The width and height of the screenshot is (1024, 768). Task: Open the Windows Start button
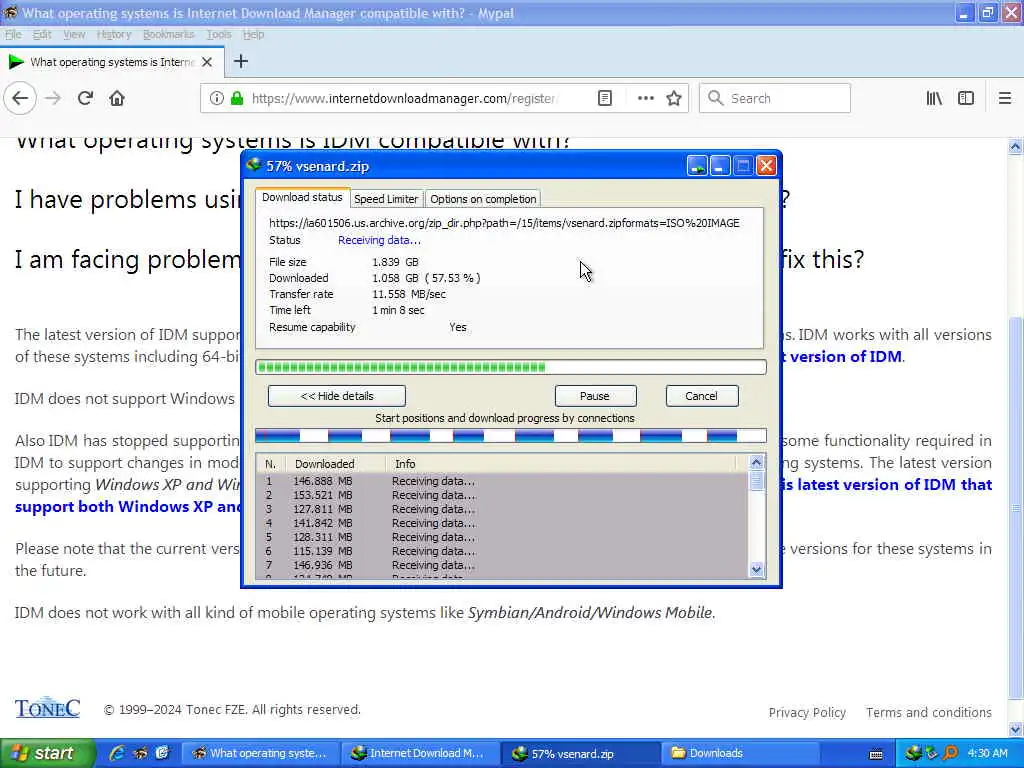46,753
